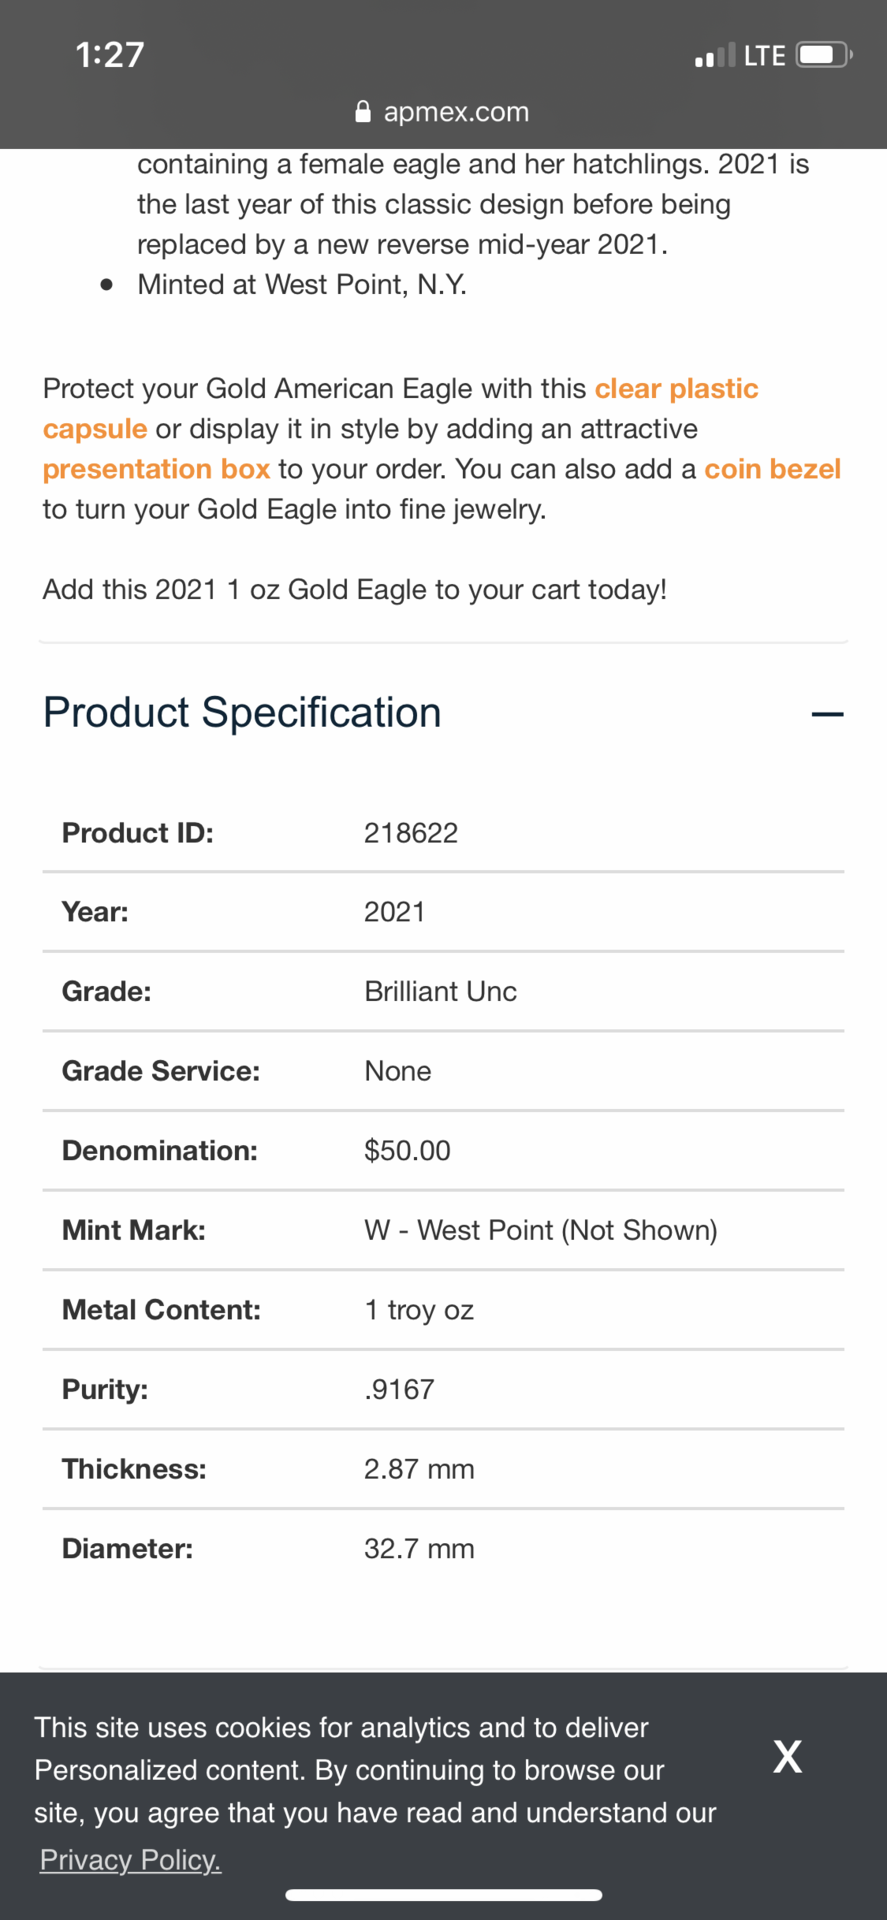
Task: Tap the W - West Point mint mark value
Action: click(540, 1230)
